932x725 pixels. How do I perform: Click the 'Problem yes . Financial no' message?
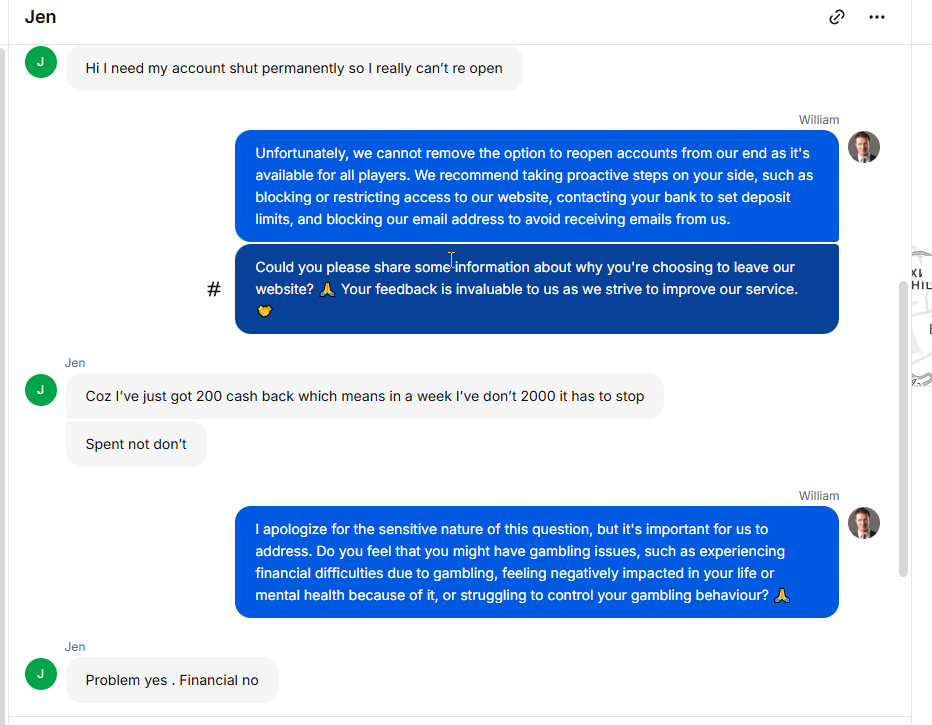[172, 680]
